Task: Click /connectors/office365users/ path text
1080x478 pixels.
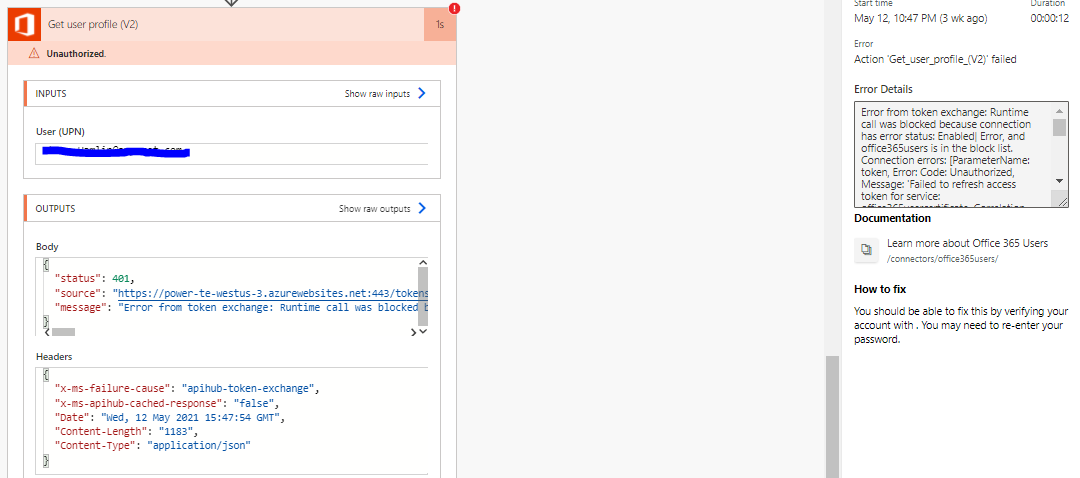Action: click(x=942, y=259)
